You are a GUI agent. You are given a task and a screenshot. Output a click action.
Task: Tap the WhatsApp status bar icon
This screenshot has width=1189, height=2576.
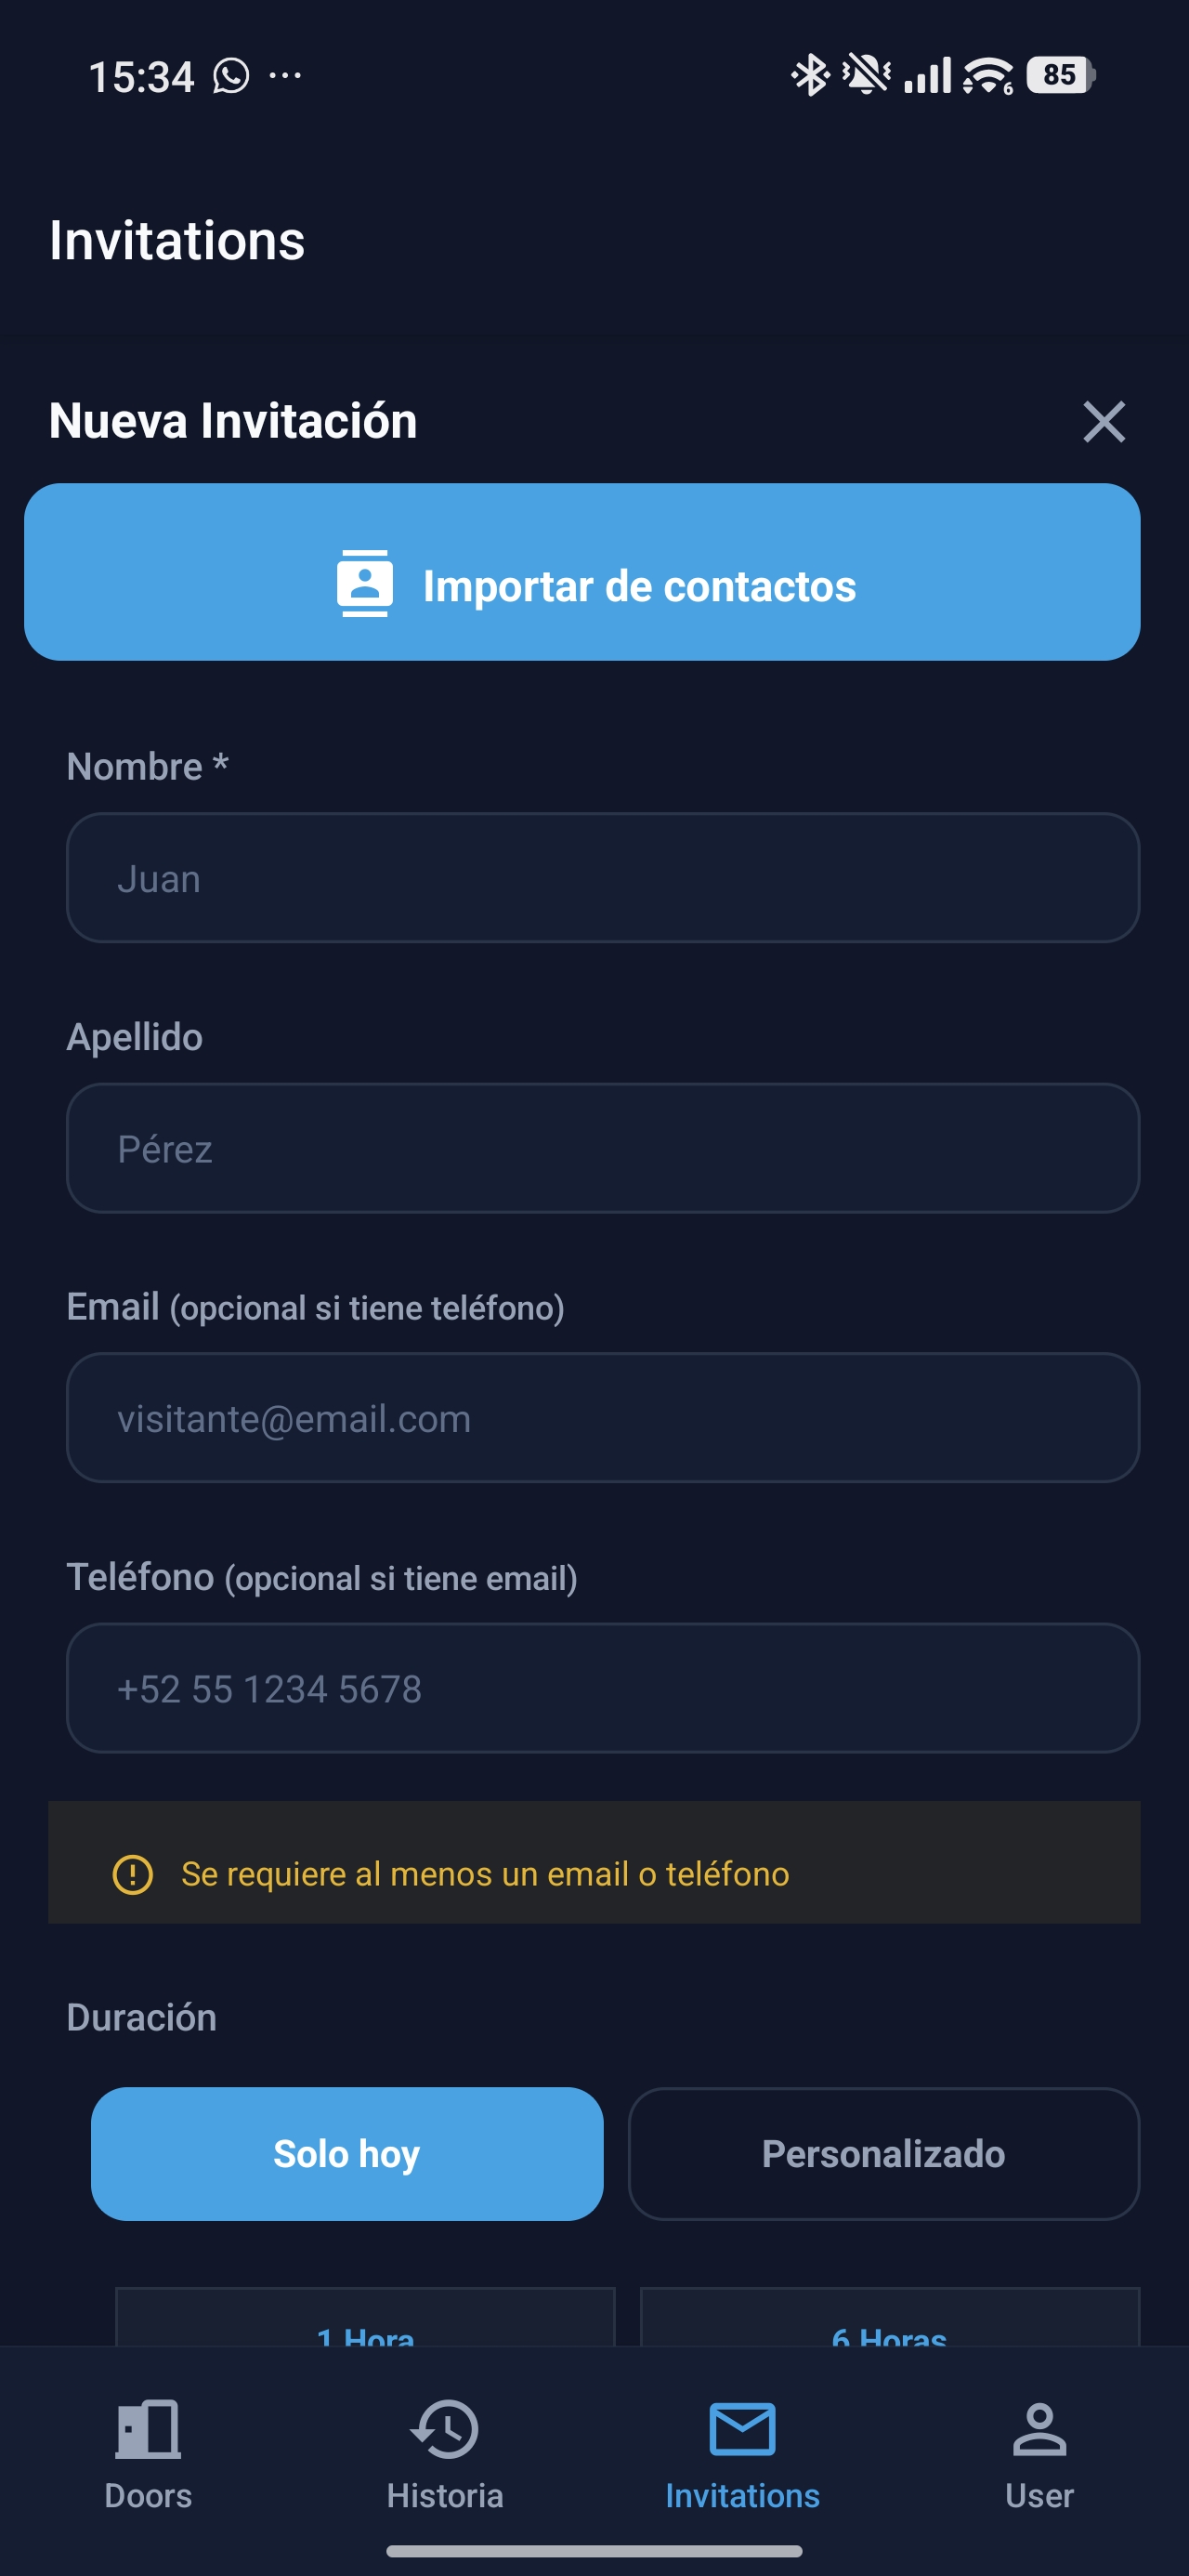[231, 76]
